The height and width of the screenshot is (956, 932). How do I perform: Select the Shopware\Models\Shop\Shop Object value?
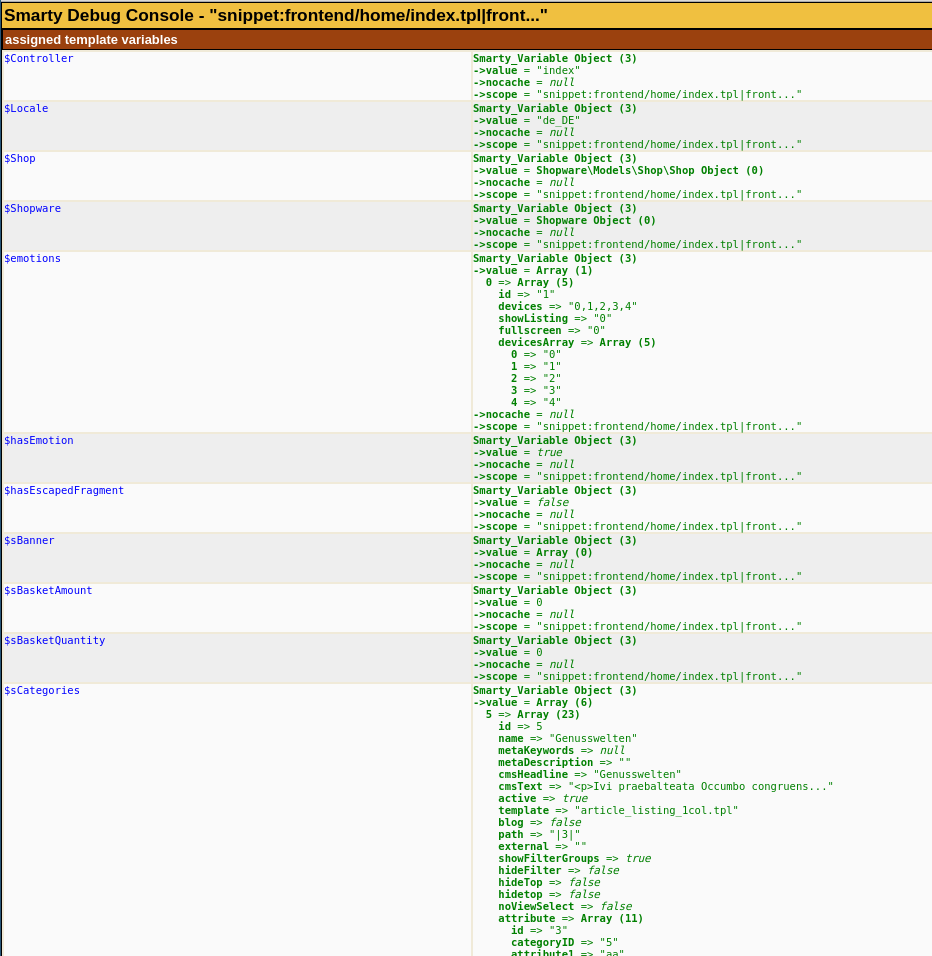click(x=649, y=170)
